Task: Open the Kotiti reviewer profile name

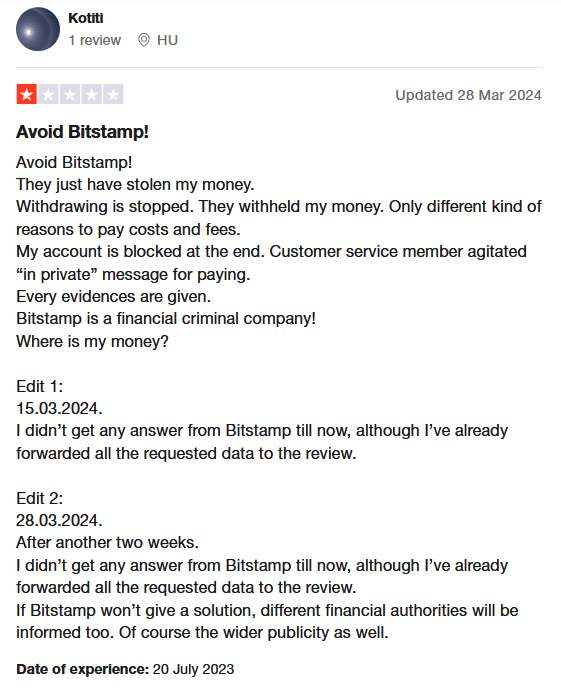Action: coord(86,18)
